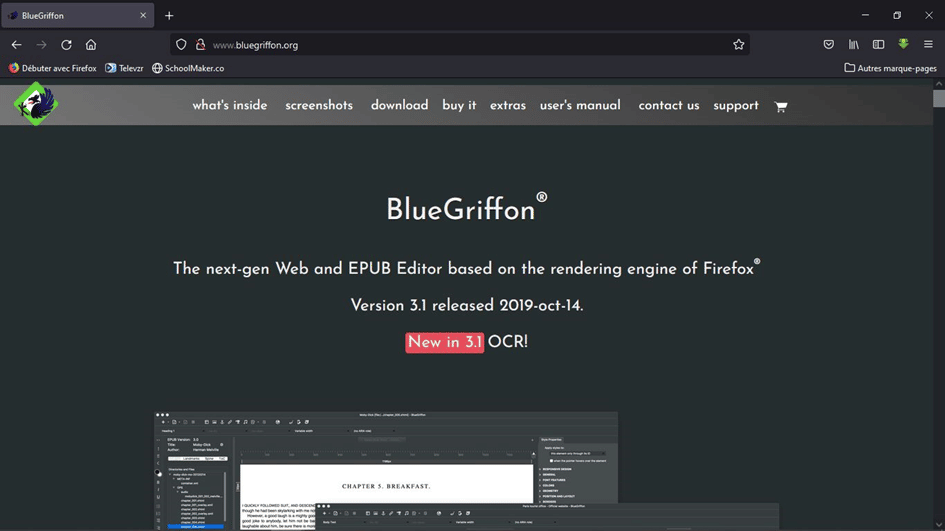Open the Débuter avec Firefox bookmark
Viewport: 945px width, 531px height.
(x=52, y=68)
